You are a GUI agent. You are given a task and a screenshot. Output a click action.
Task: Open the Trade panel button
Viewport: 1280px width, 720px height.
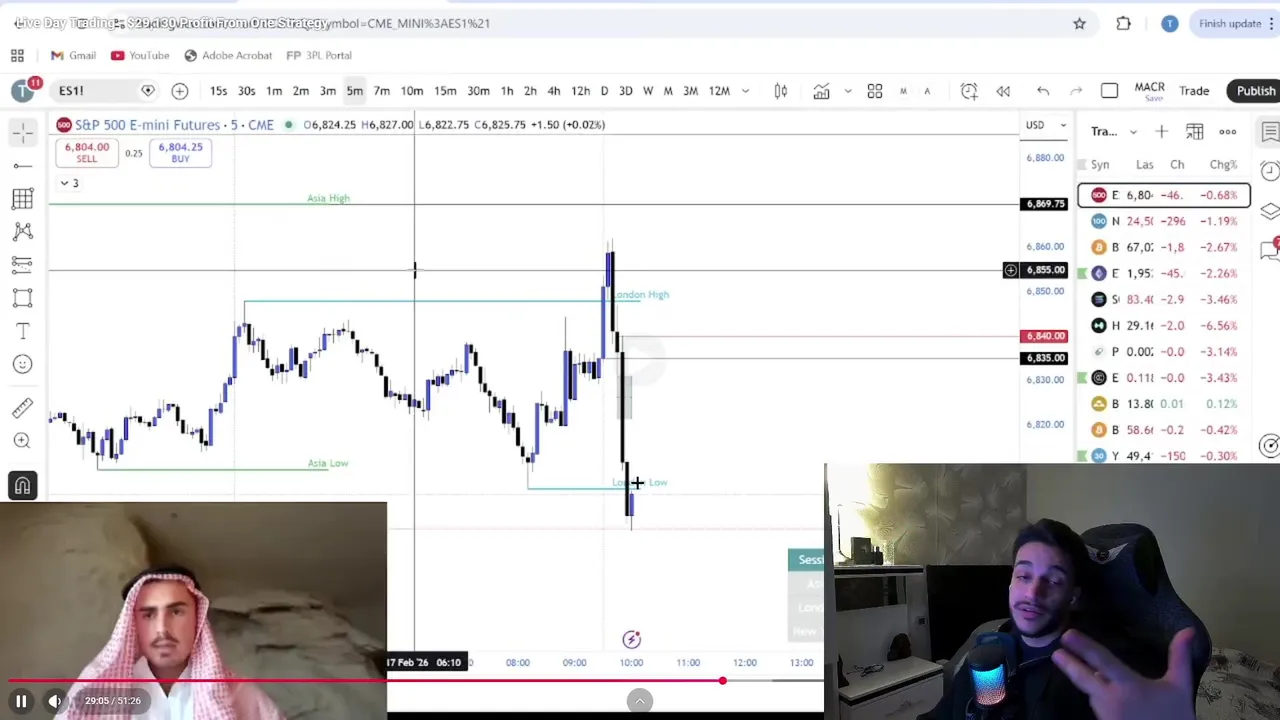1194,91
